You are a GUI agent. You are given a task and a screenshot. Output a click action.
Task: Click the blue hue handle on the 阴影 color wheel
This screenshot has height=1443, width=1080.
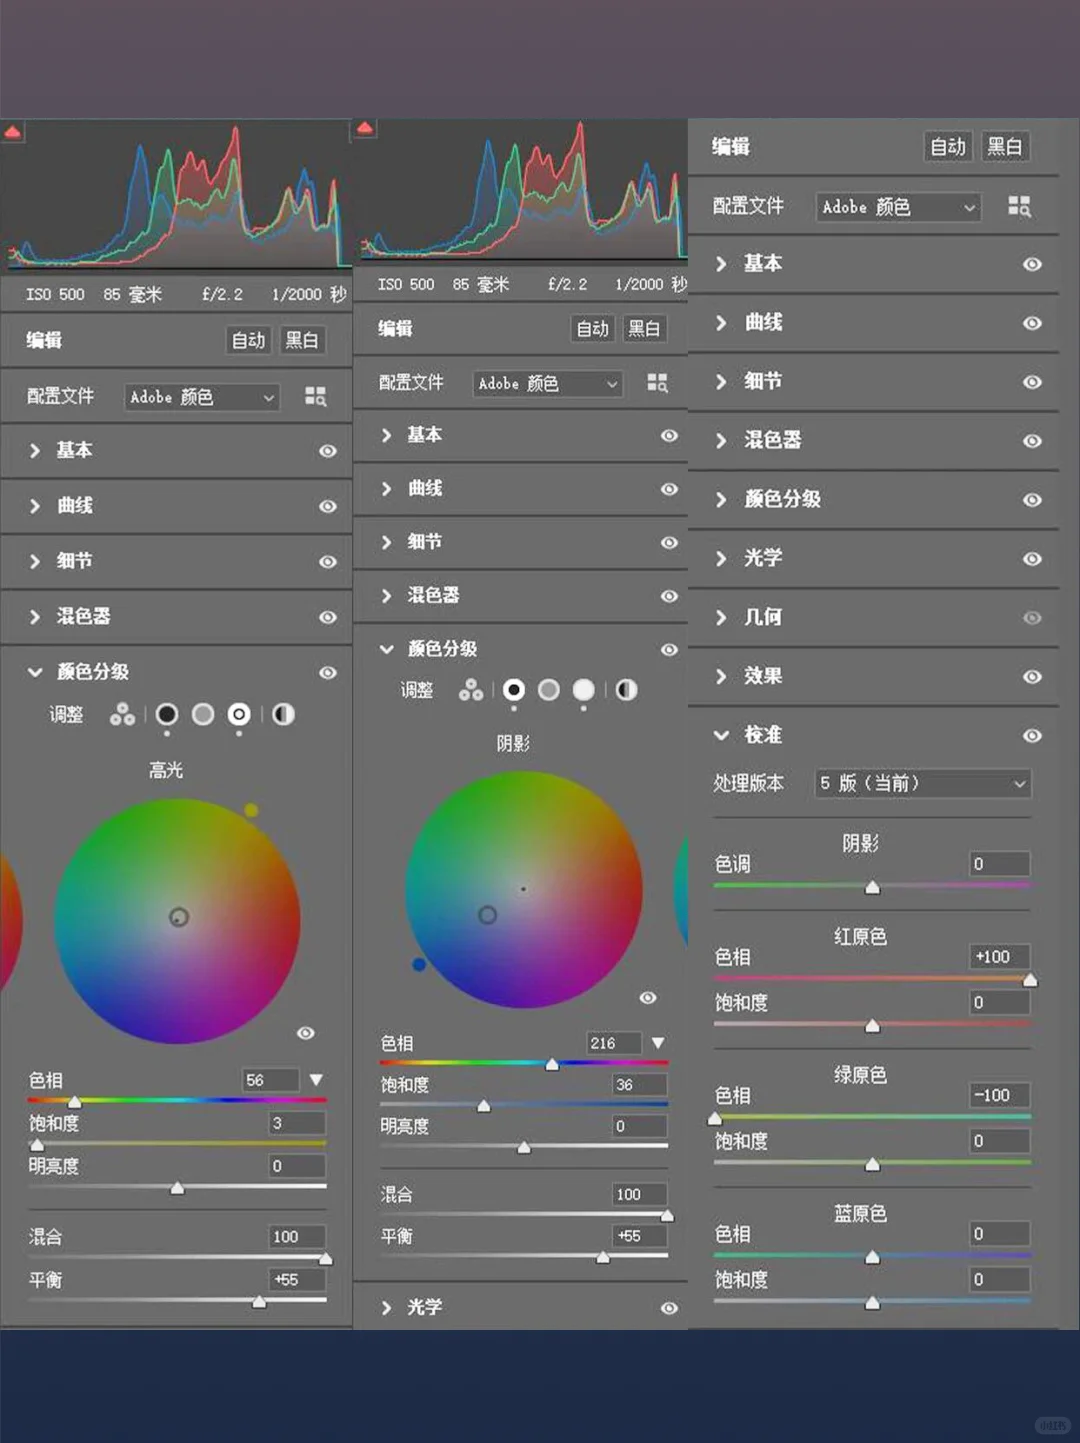[419, 965]
